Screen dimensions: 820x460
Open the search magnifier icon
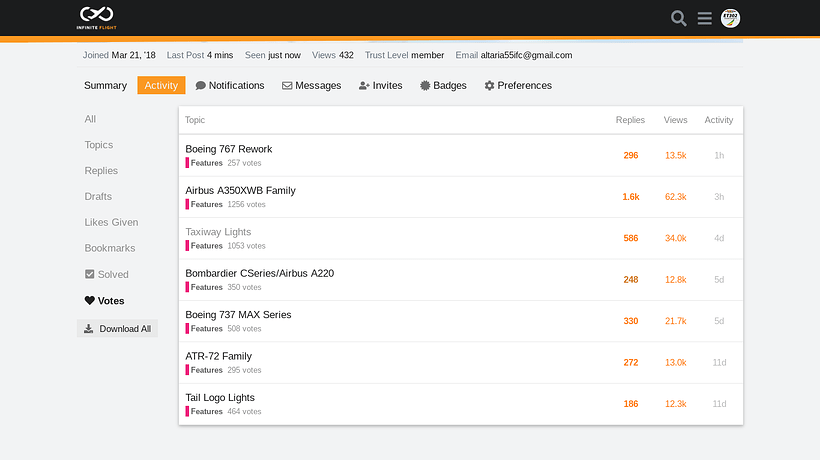(x=678, y=18)
